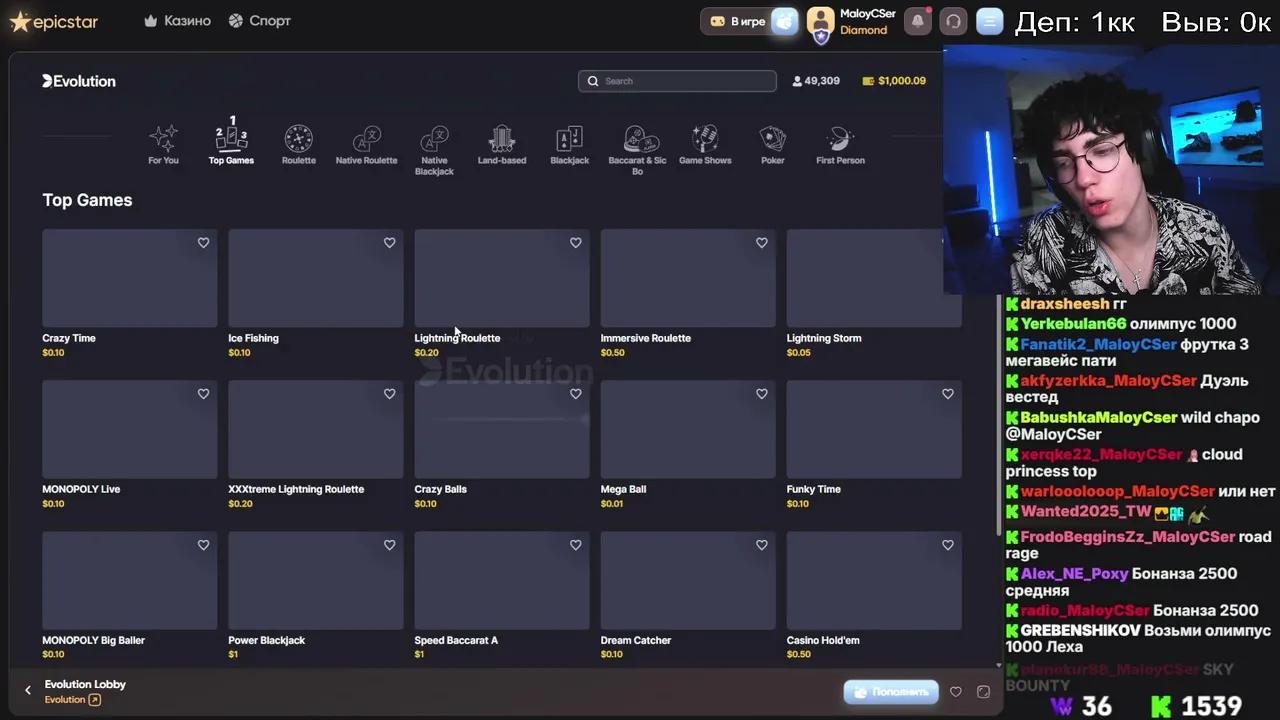Switch to the Land-based category
The height and width of the screenshot is (720, 1280).
[x=502, y=145]
